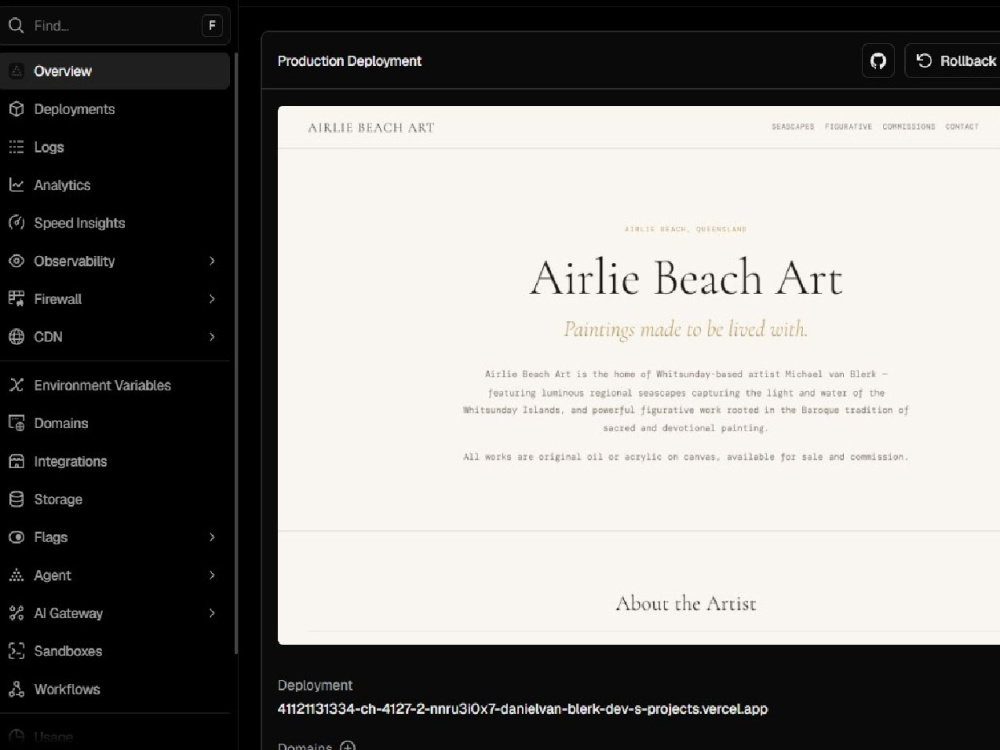Click the Domains window icon
The image size is (1000, 750).
click(x=17, y=423)
